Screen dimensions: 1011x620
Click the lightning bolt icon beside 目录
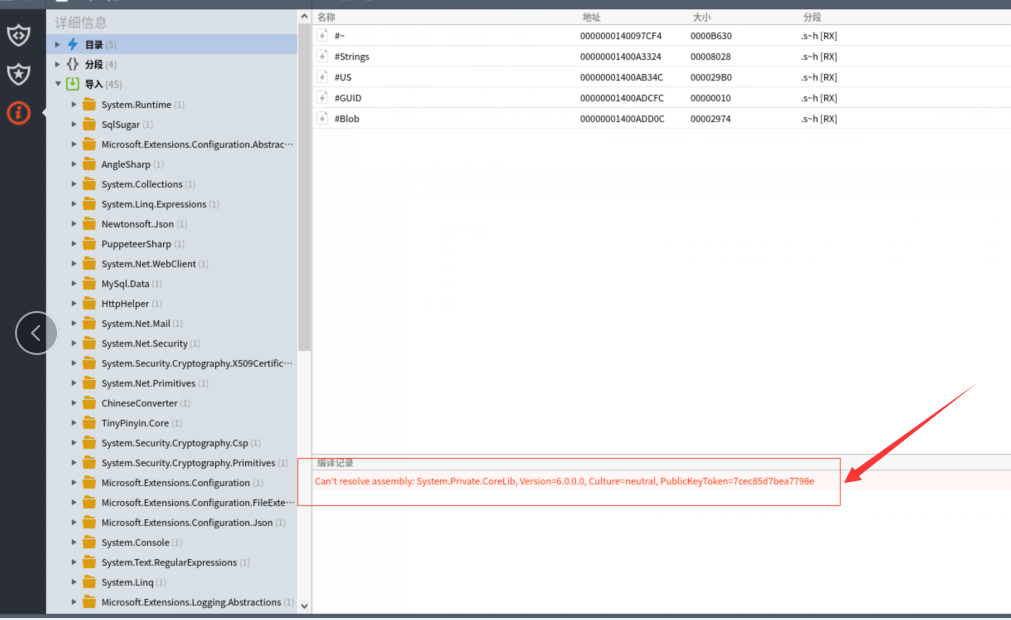pos(72,45)
